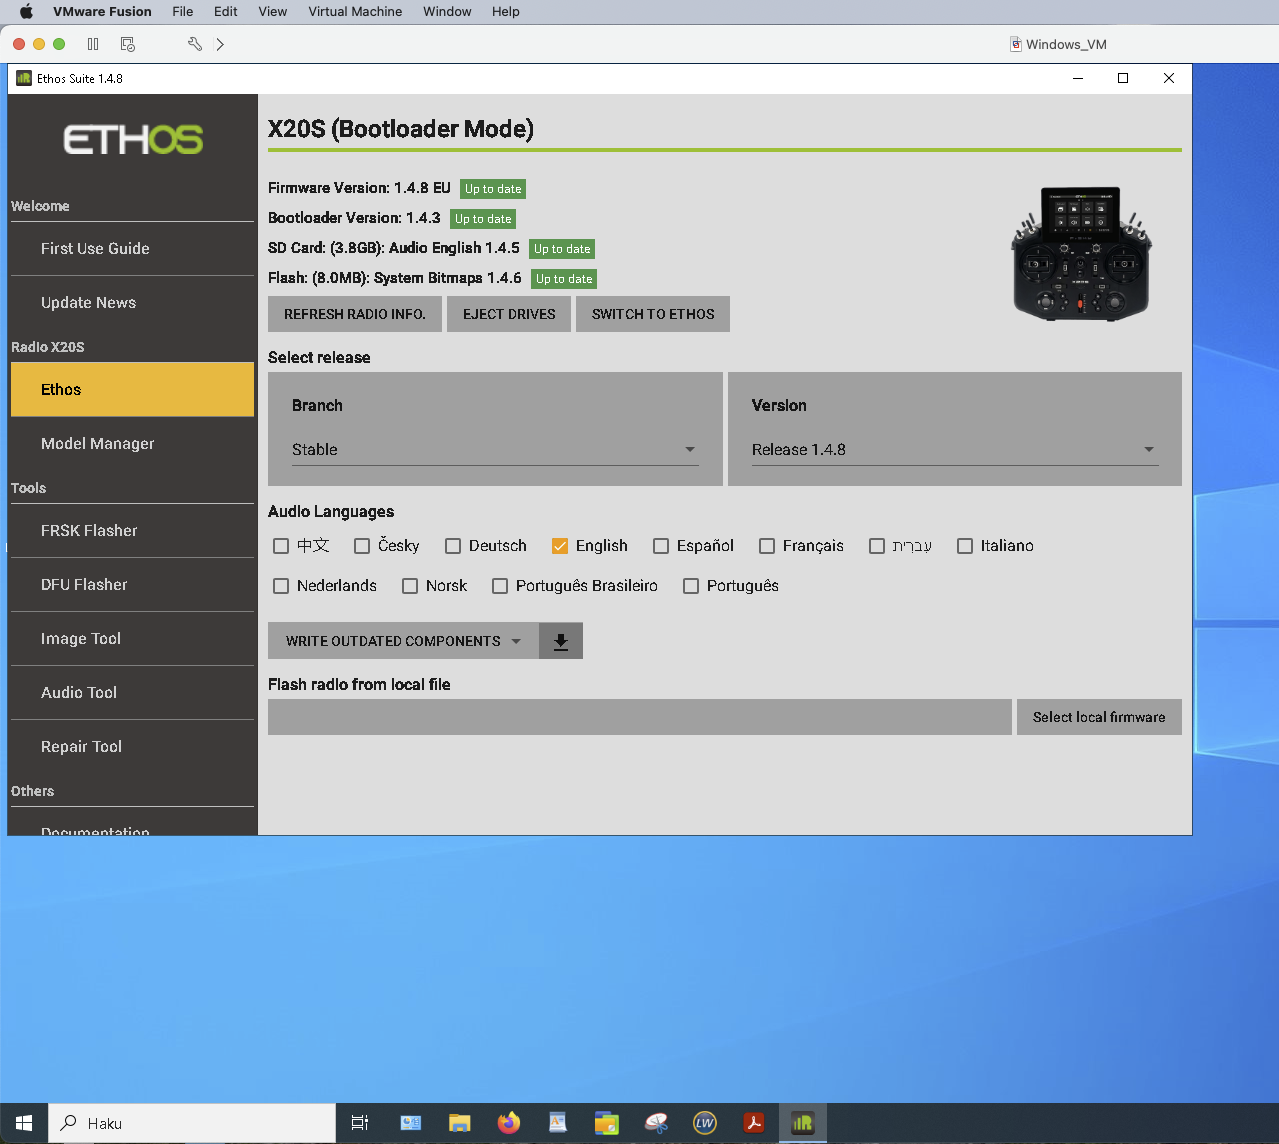This screenshot has width=1279, height=1144.
Task: Open Adobe Acrobat from the taskbar
Action: coord(753,1122)
